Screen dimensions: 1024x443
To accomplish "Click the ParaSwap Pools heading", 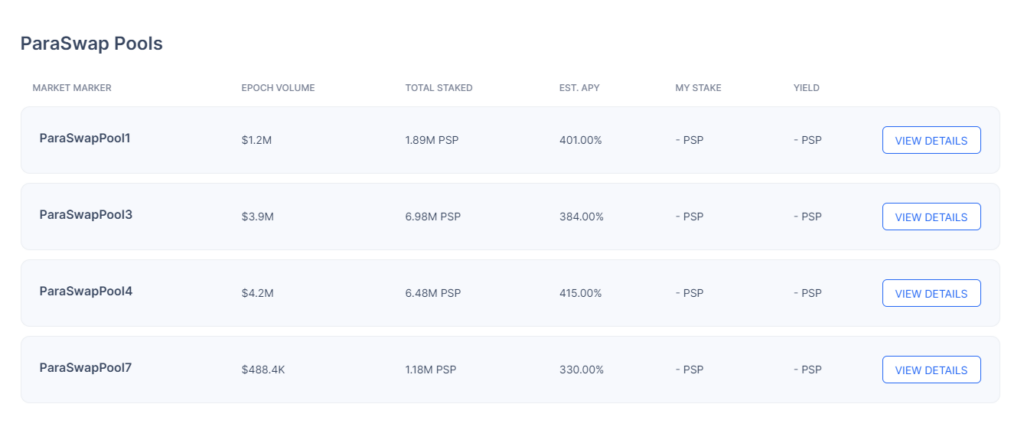I will pos(91,44).
